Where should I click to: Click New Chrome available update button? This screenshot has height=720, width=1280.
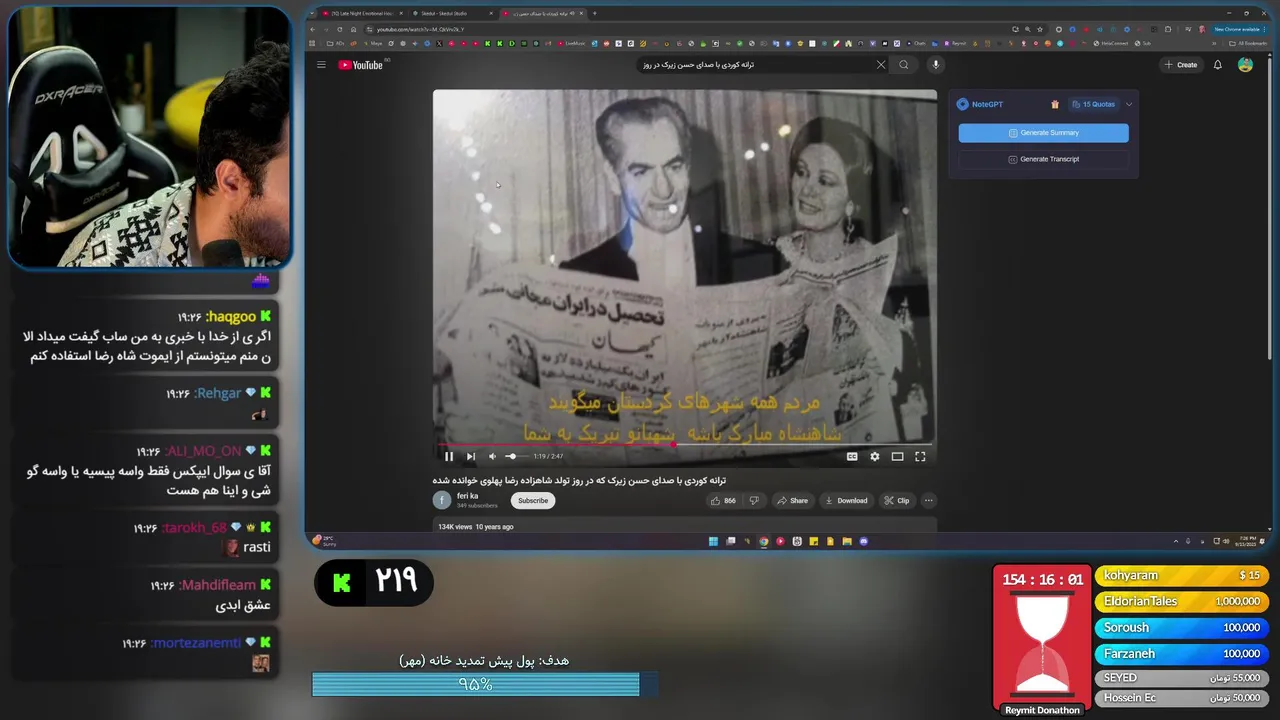click(1242, 29)
